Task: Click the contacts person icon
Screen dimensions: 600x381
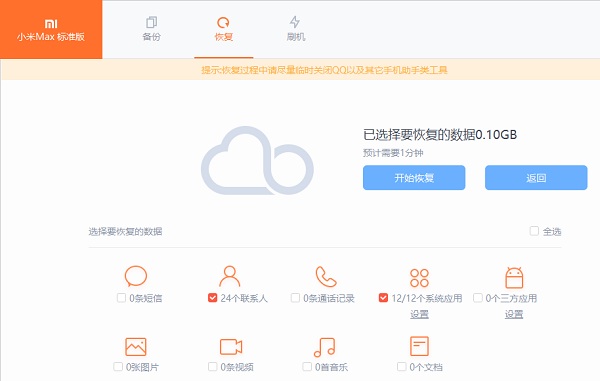Action: 230,276
